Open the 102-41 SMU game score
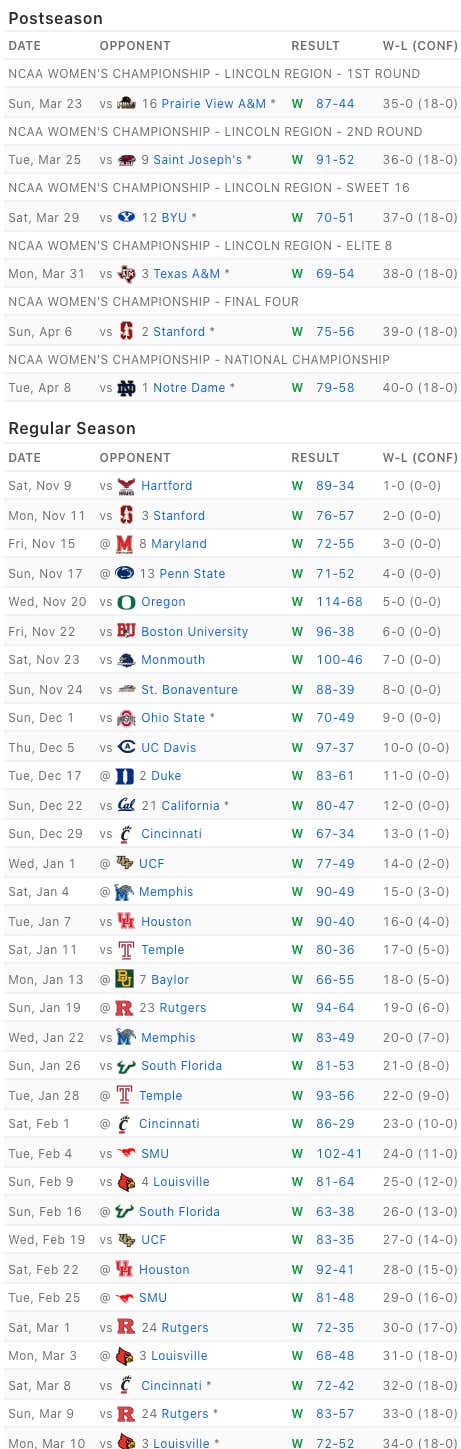The width and height of the screenshot is (461, 1449). pos(339,1154)
